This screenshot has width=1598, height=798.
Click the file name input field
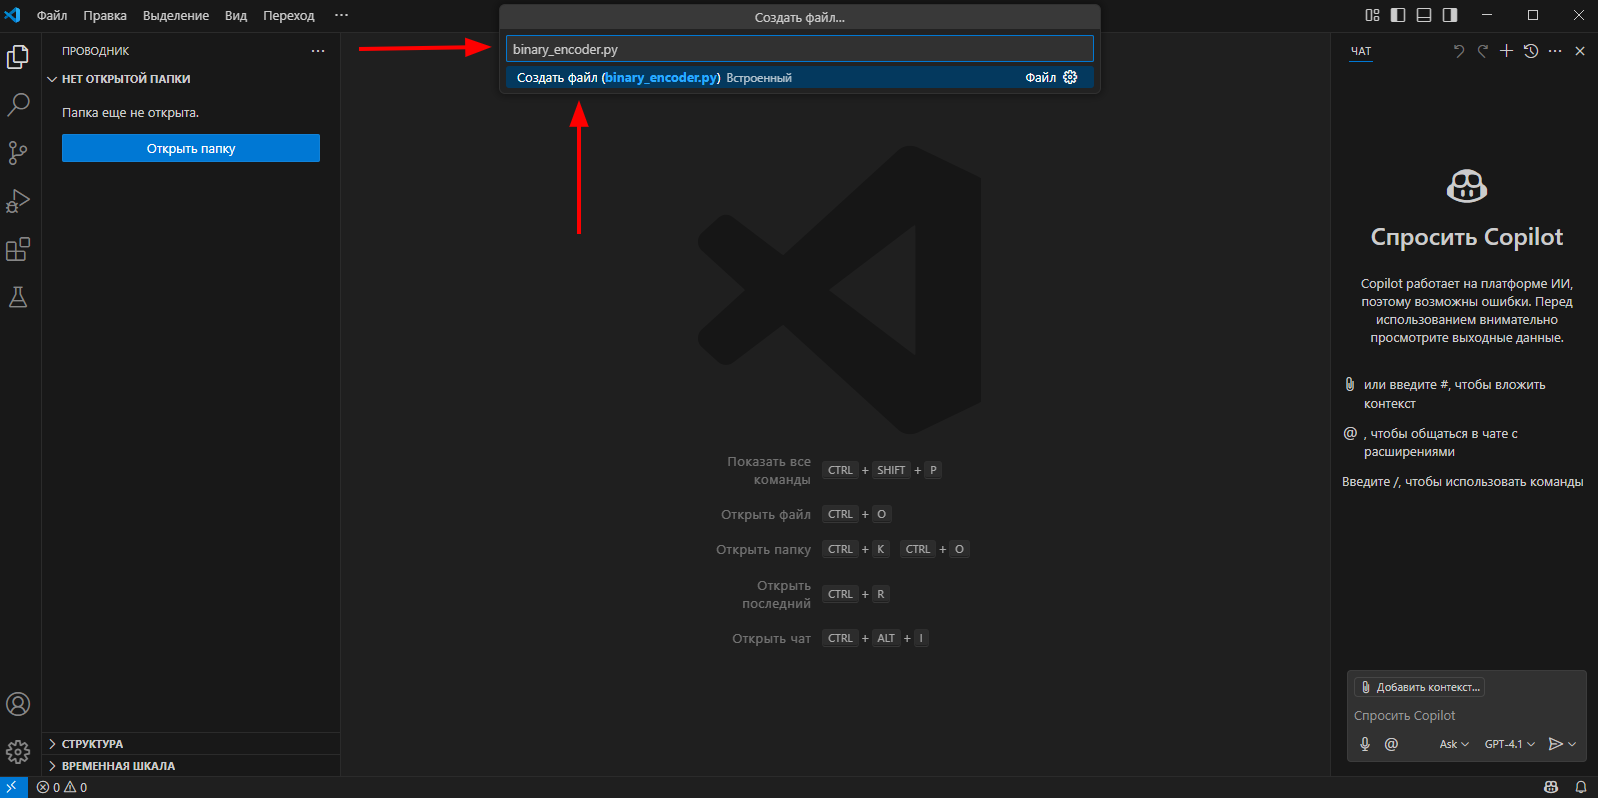[x=799, y=49]
